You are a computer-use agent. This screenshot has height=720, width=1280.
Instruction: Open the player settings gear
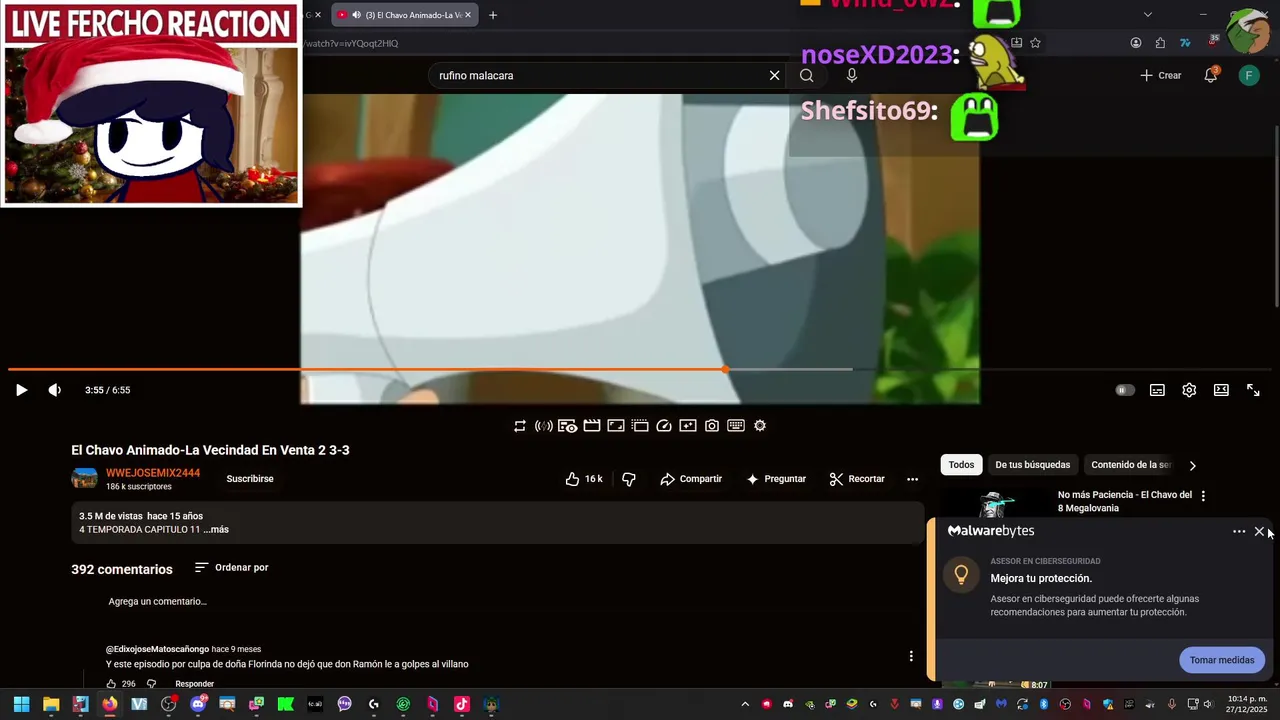pos(1189,390)
